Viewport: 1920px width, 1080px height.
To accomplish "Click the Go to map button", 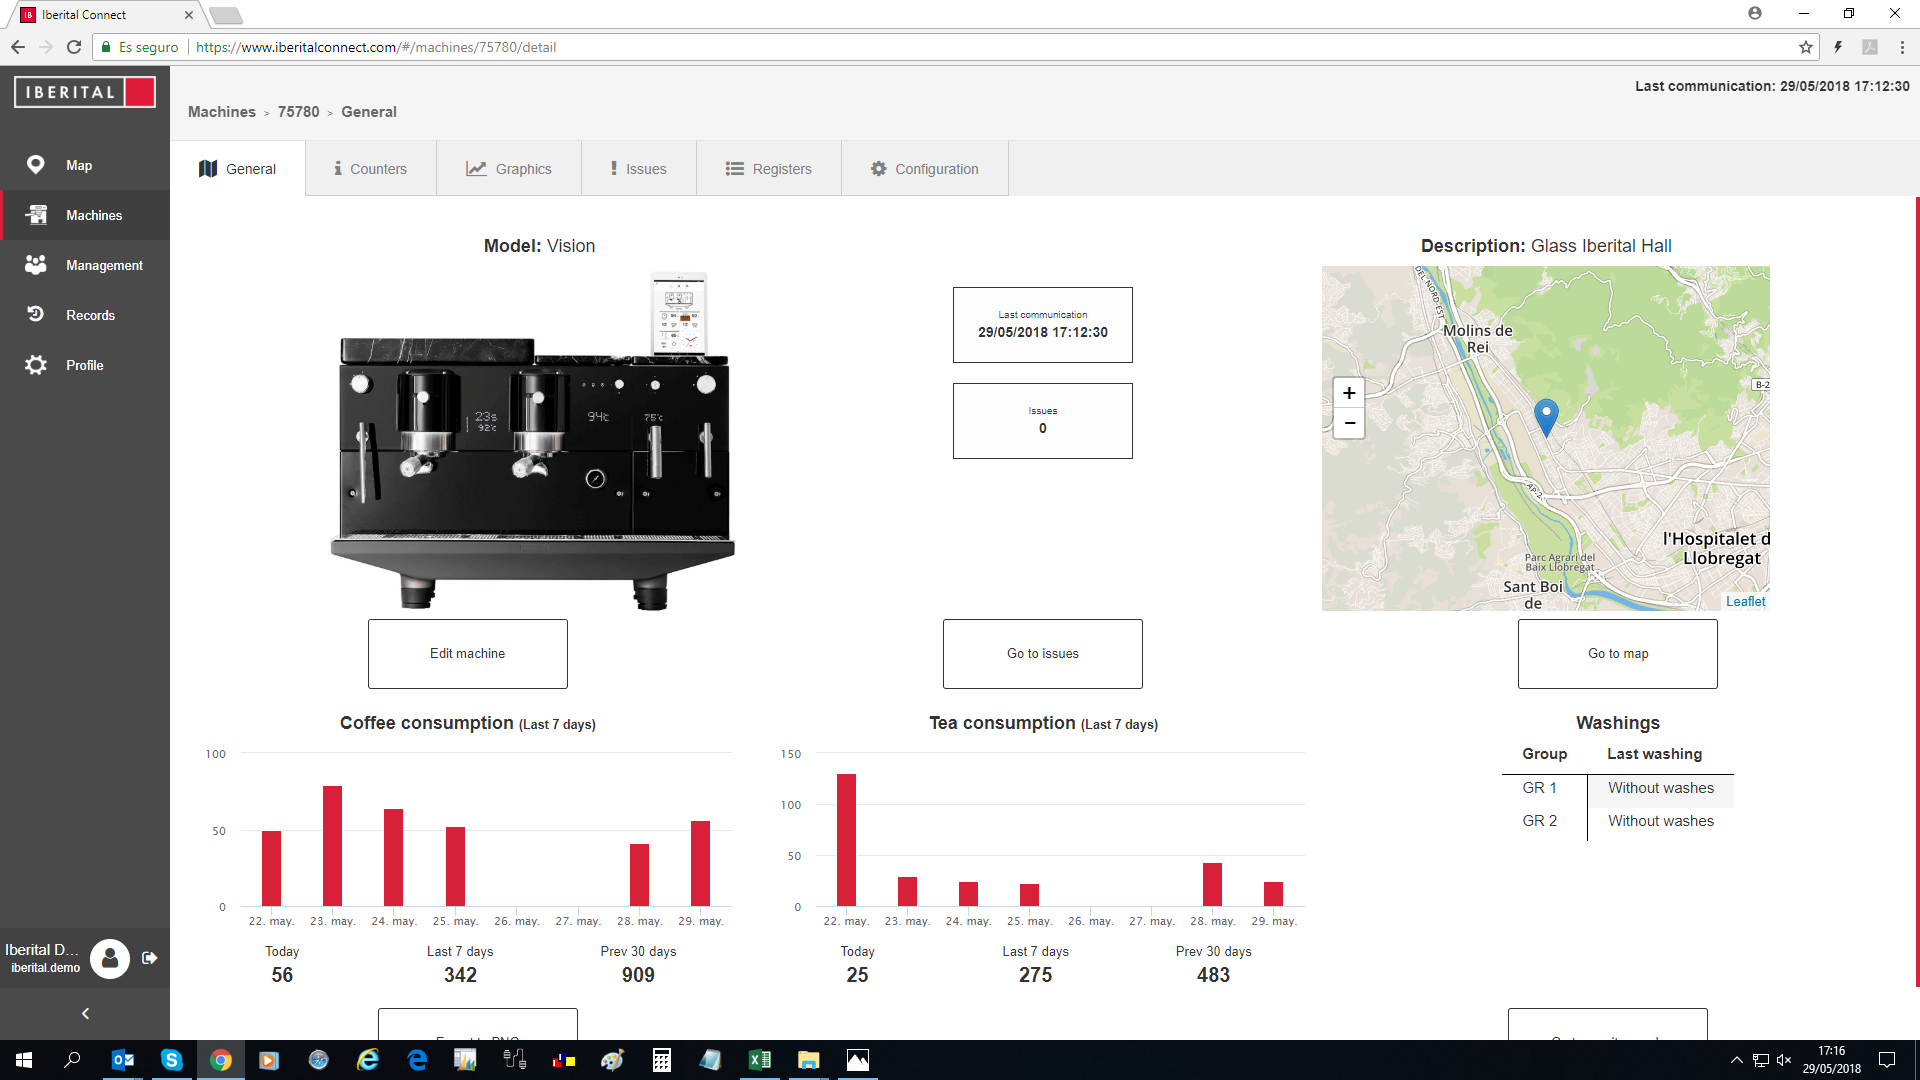I will 1617,654.
